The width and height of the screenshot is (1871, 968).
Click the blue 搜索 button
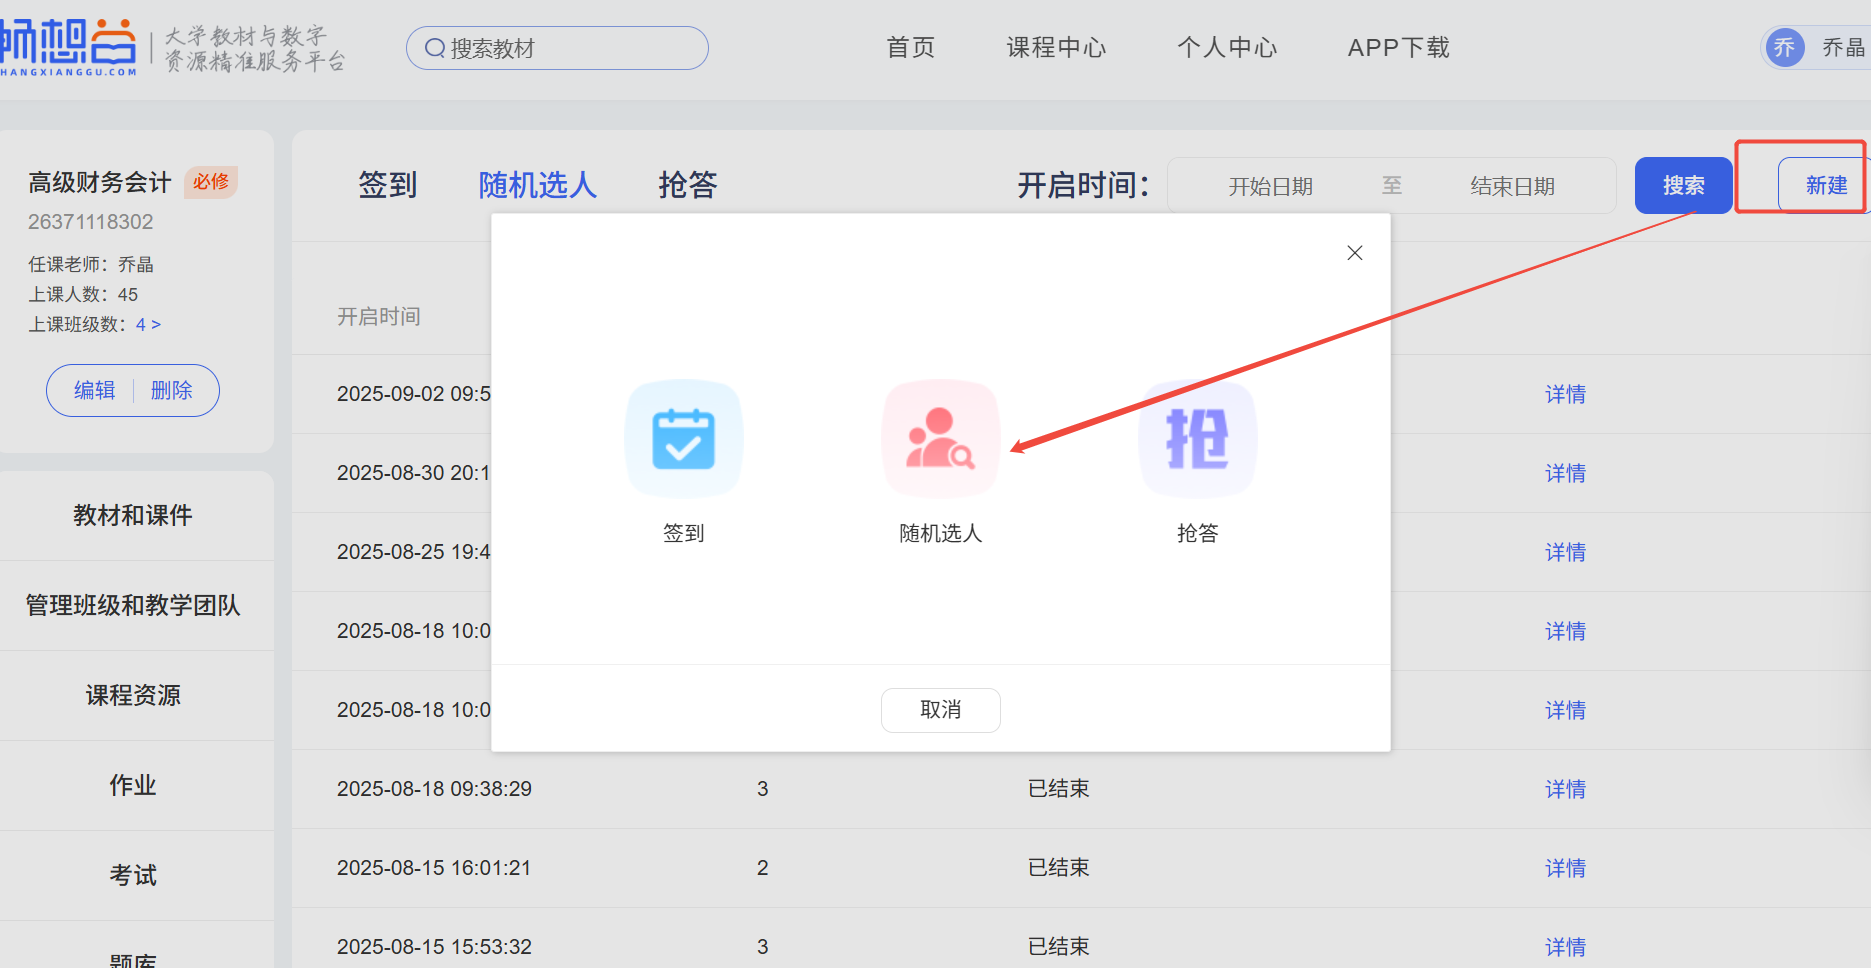1683,185
